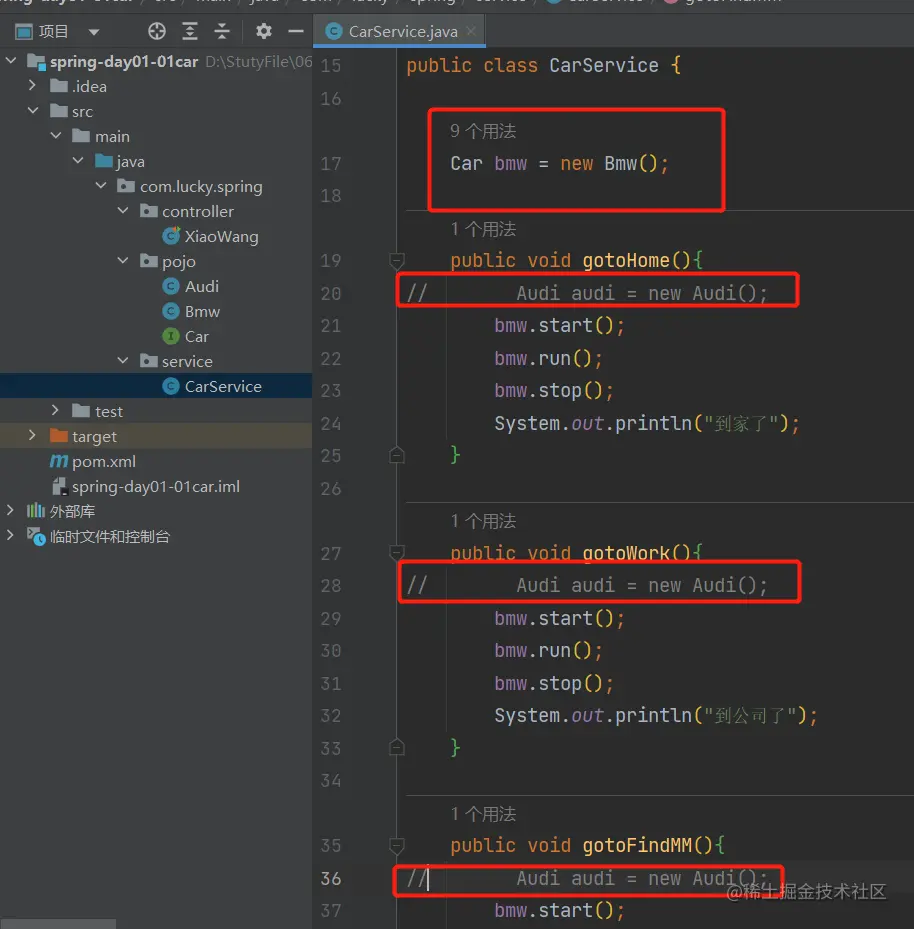Collapse the controller package
The image size is (914, 929).
click(x=123, y=211)
